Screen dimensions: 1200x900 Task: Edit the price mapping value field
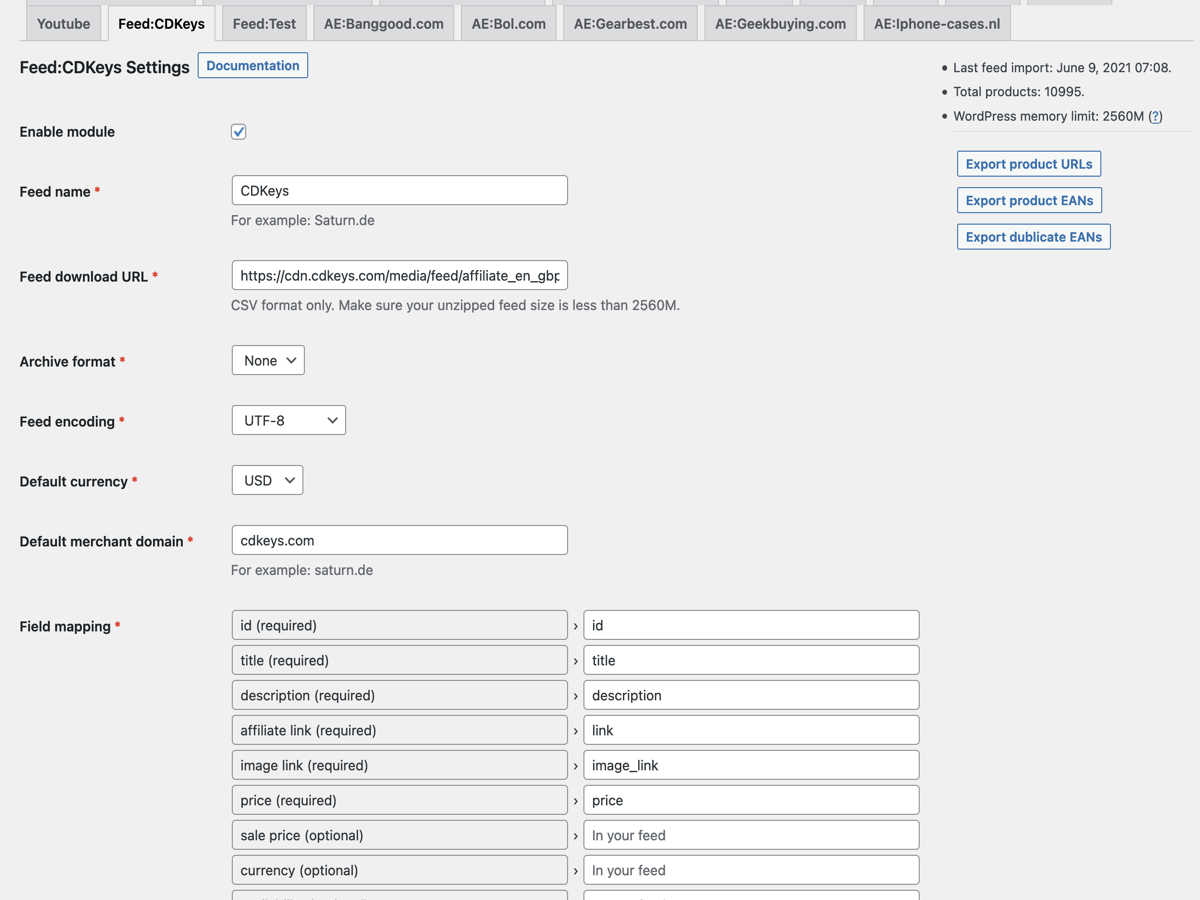(751, 800)
